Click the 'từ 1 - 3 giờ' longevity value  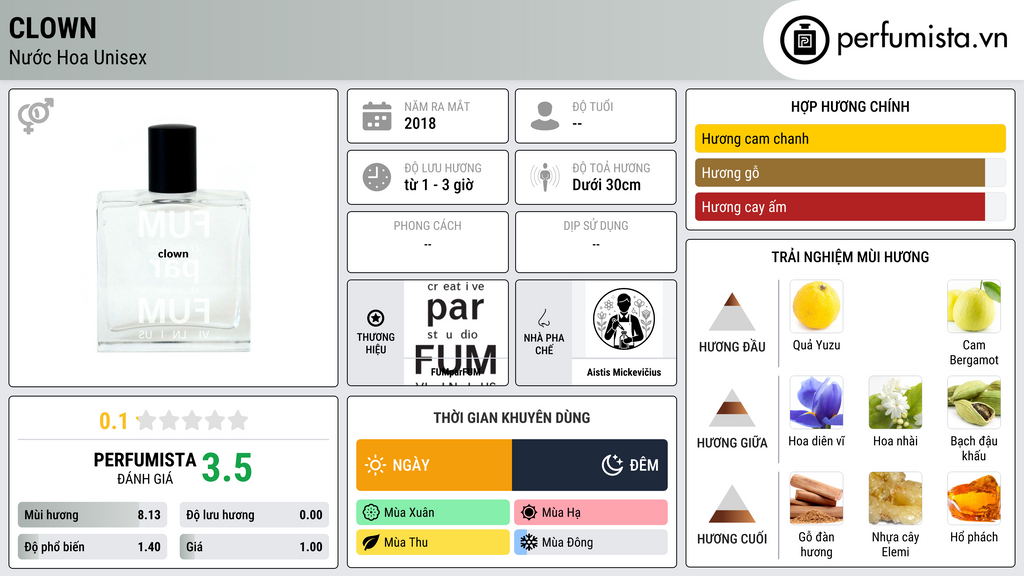439,185
